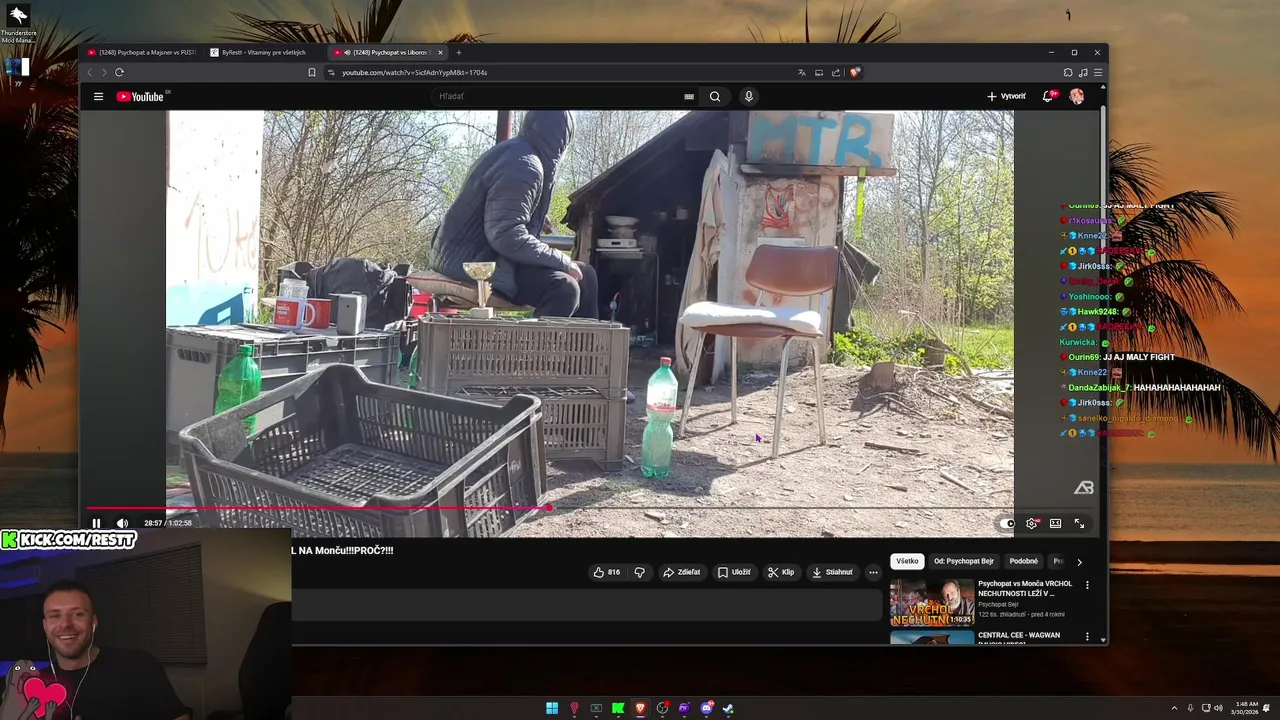Go to YouTube home via logo
The height and width of the screenshot is (720, 1280).
[140, 96]
